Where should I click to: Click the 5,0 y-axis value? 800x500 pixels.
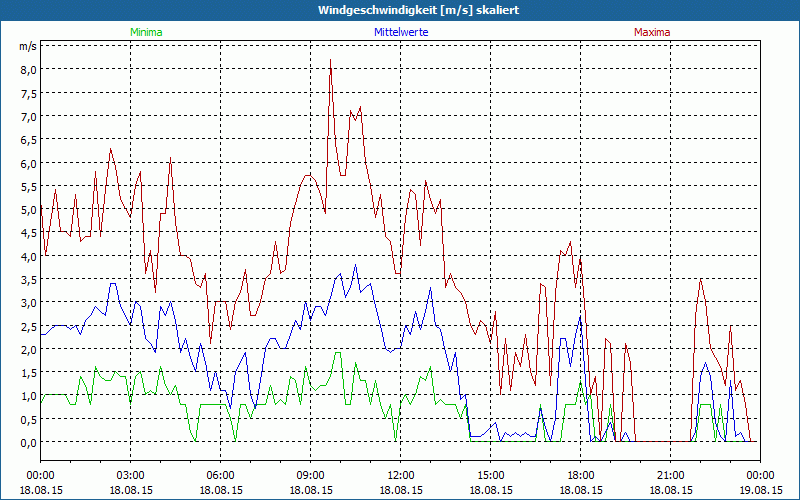coord(28,210)
